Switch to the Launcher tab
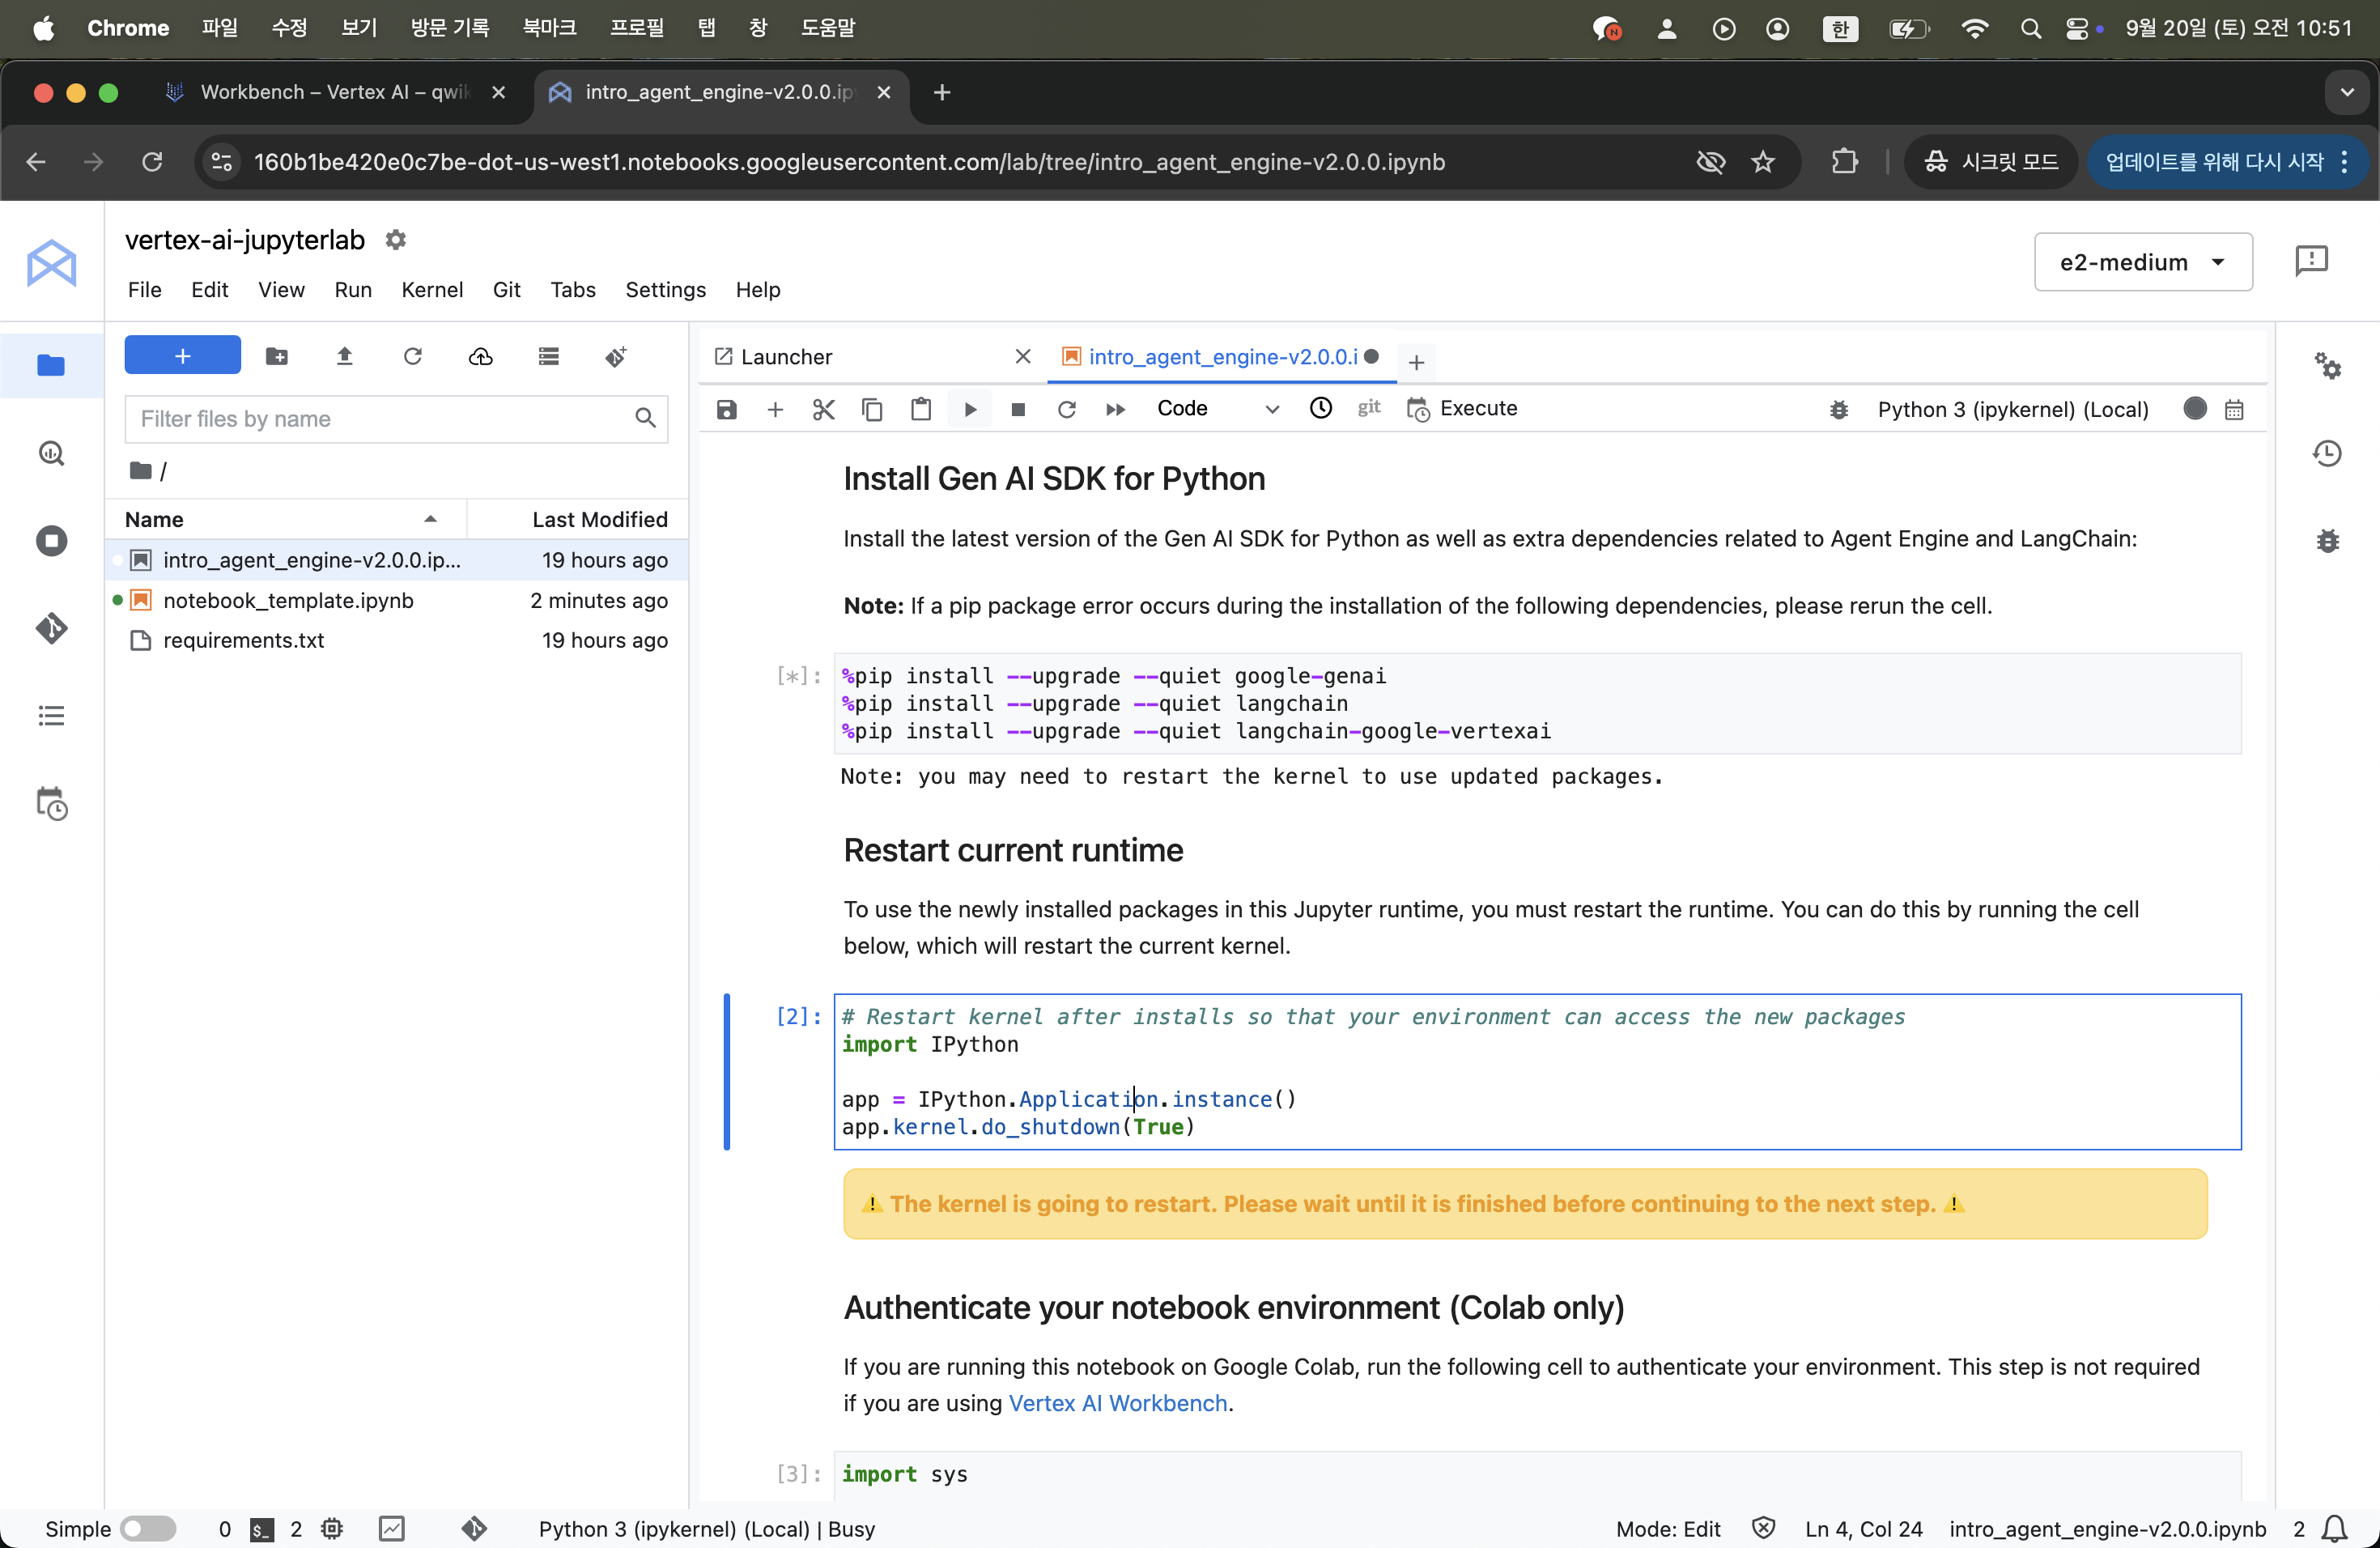Screen dimensions: 2380x1548 (786, 357)
